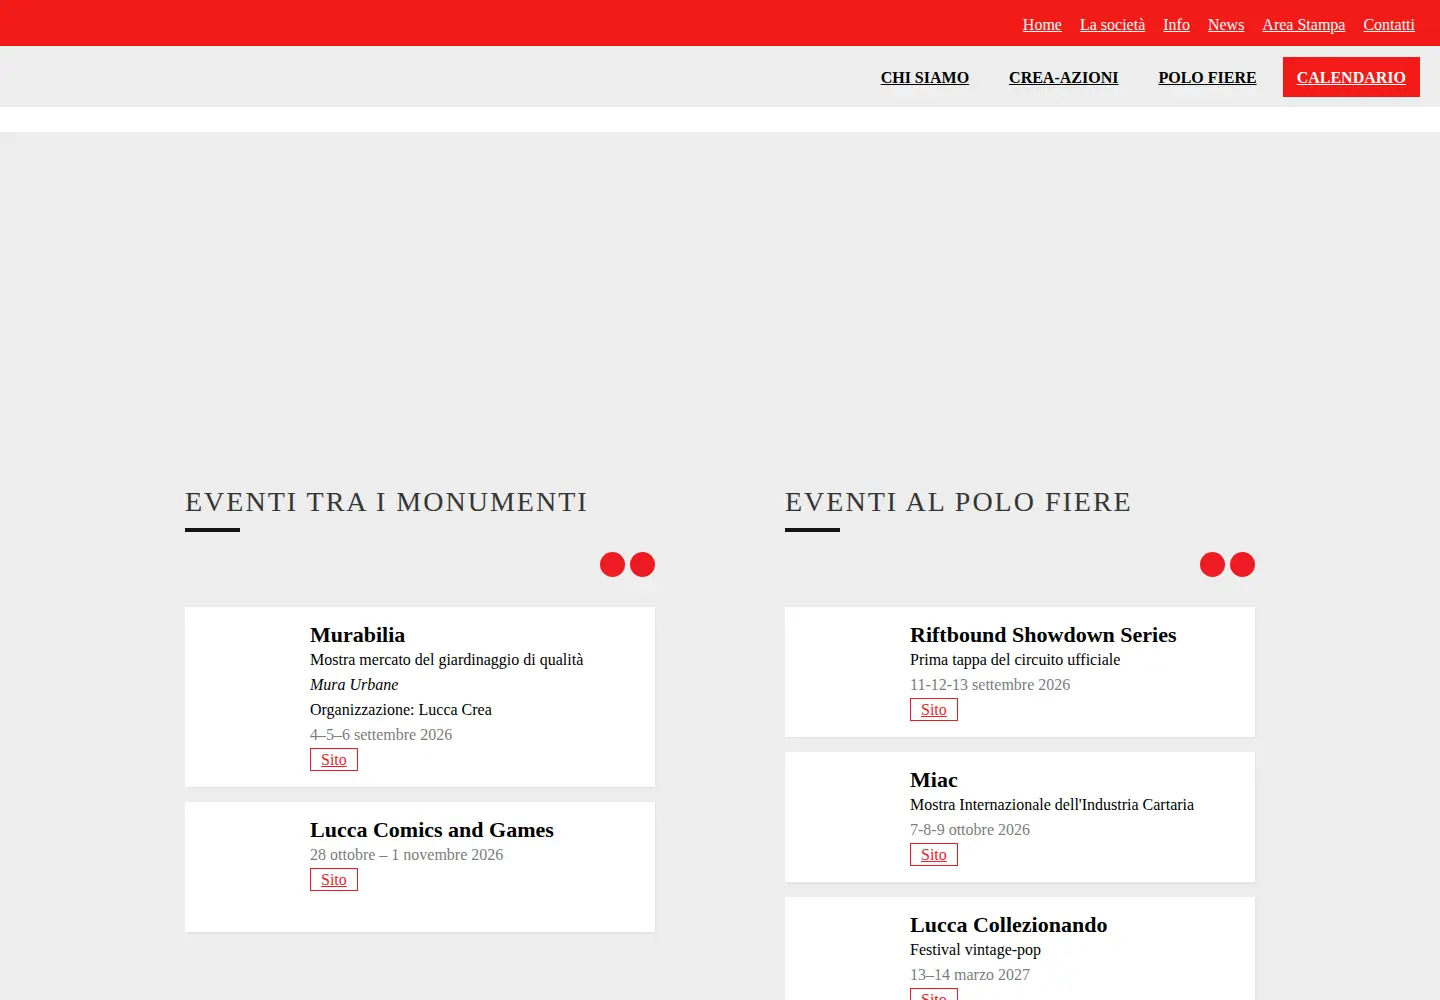Go to La società page
Screen dimensions: 1440x1000
pyautogui.click(x=1112, y=25)
